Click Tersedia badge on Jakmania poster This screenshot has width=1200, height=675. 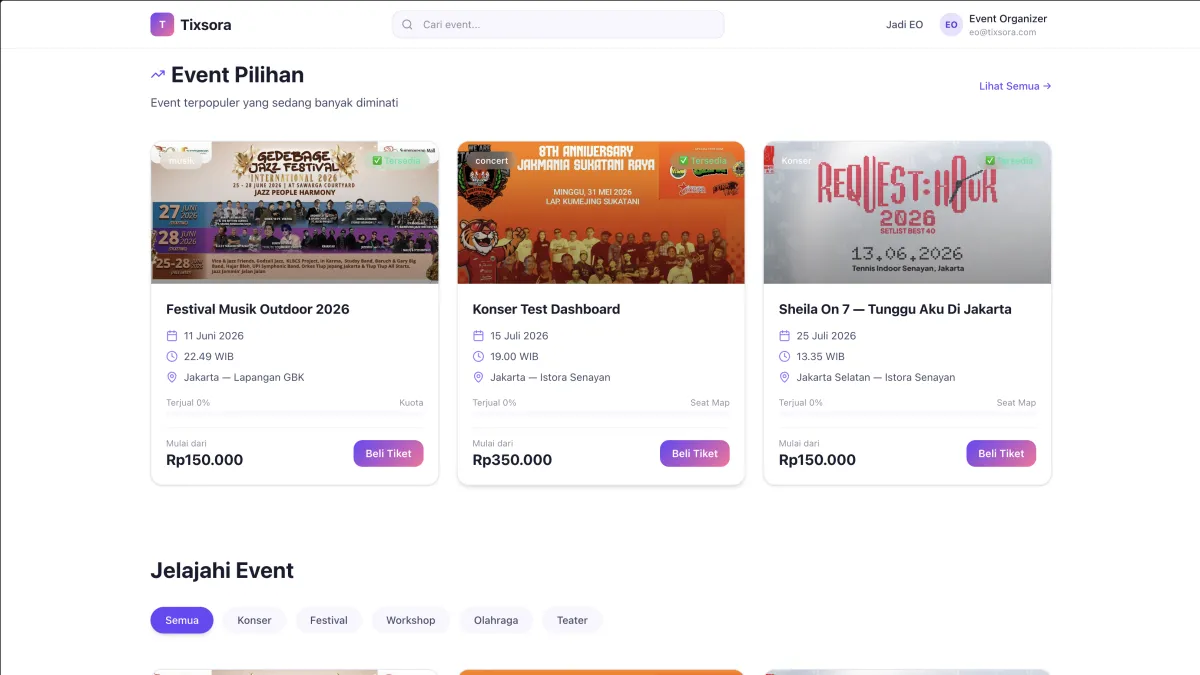703,160
